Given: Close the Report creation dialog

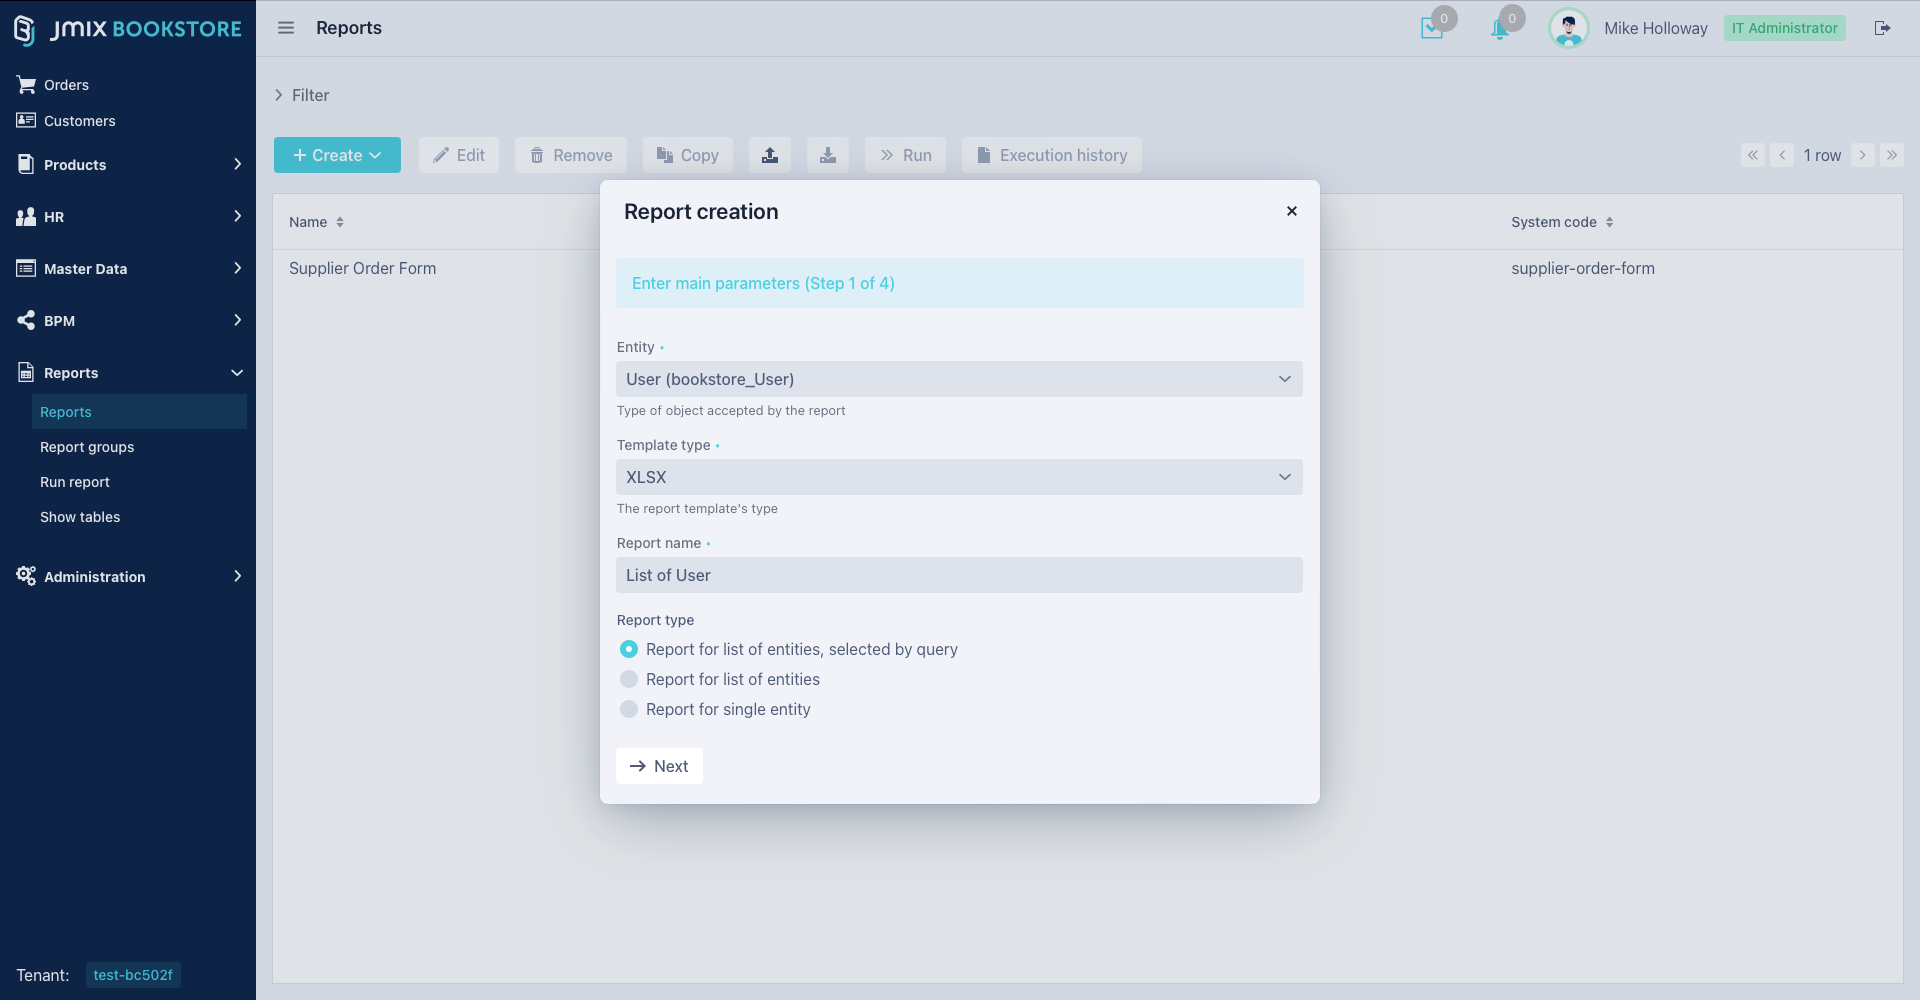Looking at the screenshot, I should (x=1292, y=211).
